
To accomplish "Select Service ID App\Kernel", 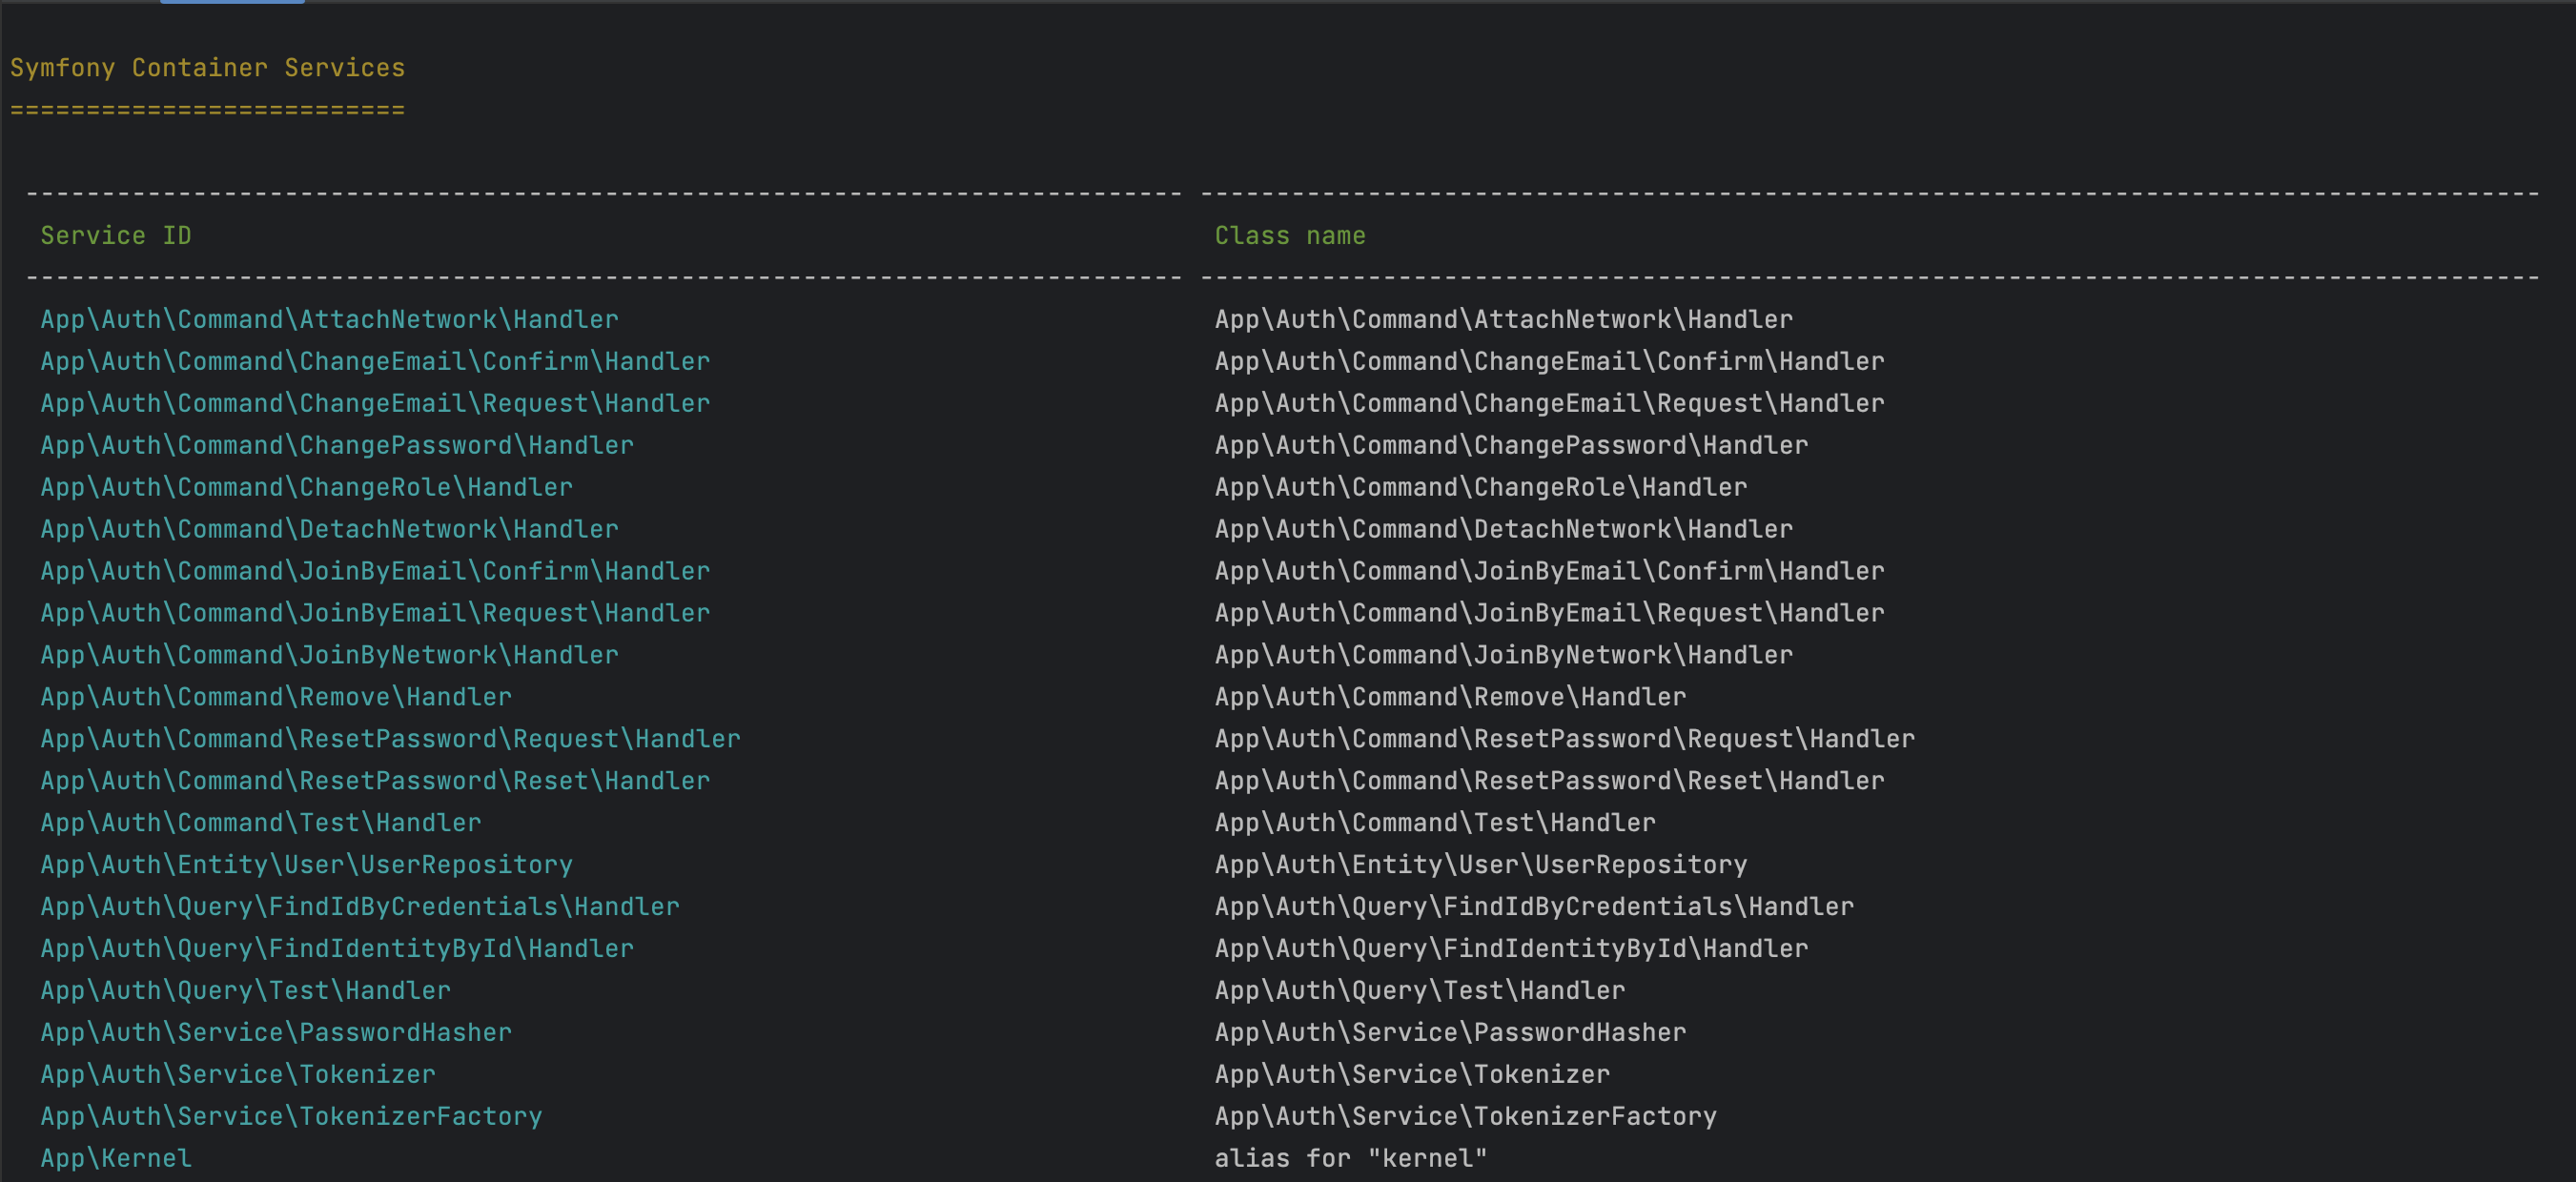I will click(x=116, y=1160).
